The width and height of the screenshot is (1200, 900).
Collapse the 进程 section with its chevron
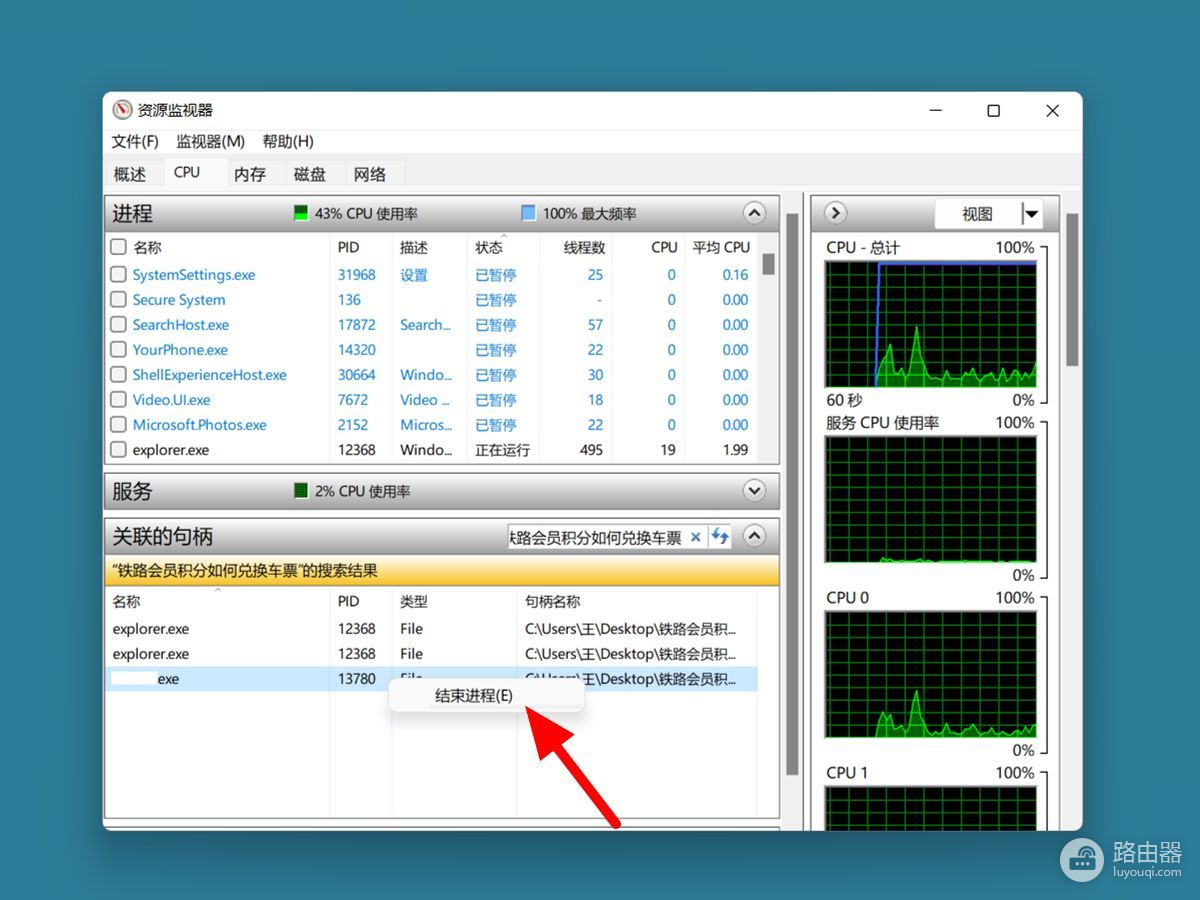point(754,213)
